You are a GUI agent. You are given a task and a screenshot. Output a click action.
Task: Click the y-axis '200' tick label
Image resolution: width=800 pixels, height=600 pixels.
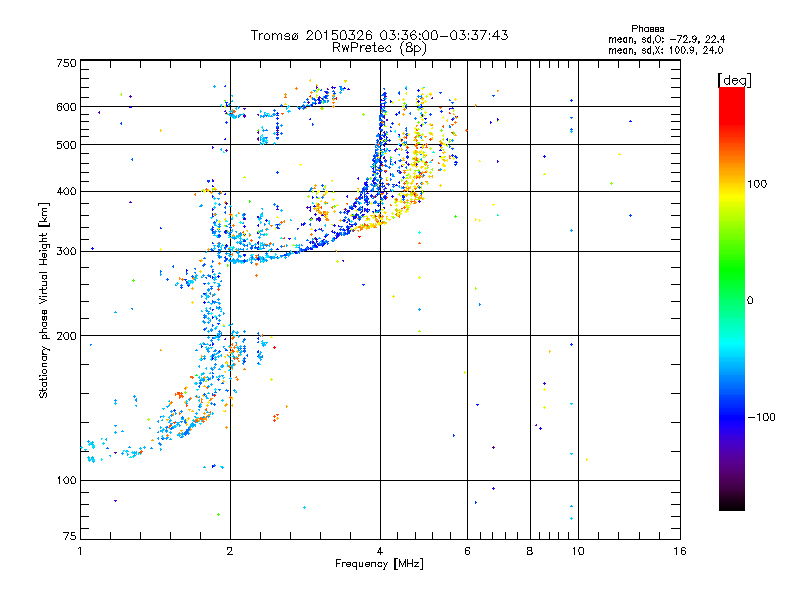pyautogui.click(x=66, y=336)
